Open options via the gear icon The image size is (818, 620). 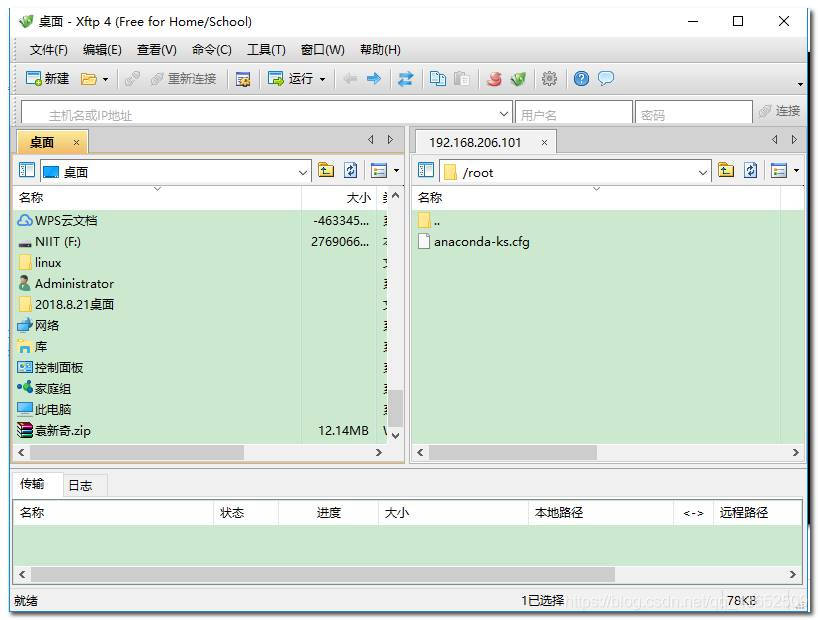click(x=549, y=79)
